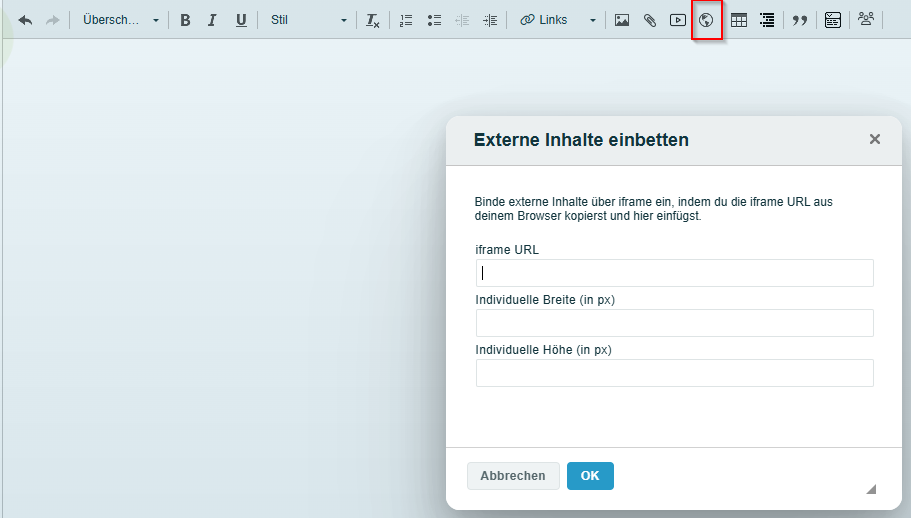The image size is (911, 518).
Task: Toggle underline formatting
Action: click(241, 20)
